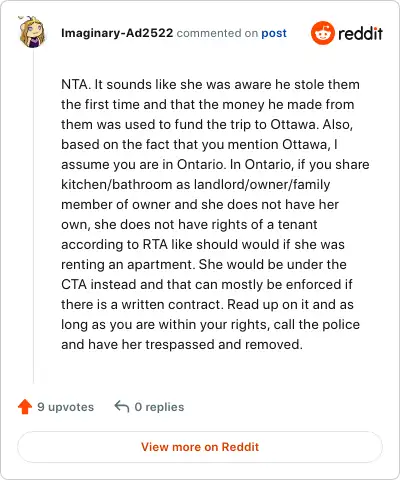Click the orange upvote arrow icon
This screenshot has width=400, height=480.
tap(25, 407)
